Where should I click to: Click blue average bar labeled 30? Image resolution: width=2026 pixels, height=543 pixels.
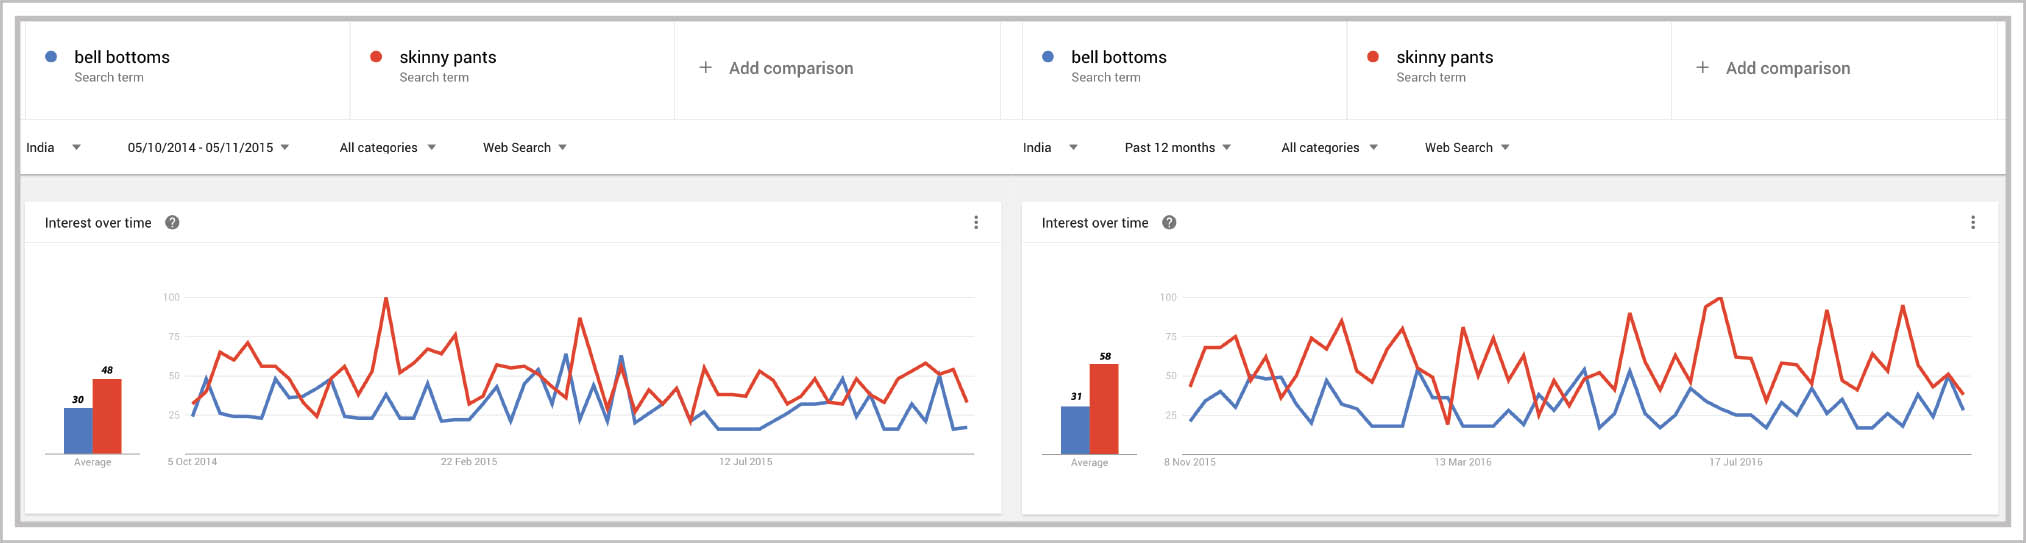[x=78, y=430]
